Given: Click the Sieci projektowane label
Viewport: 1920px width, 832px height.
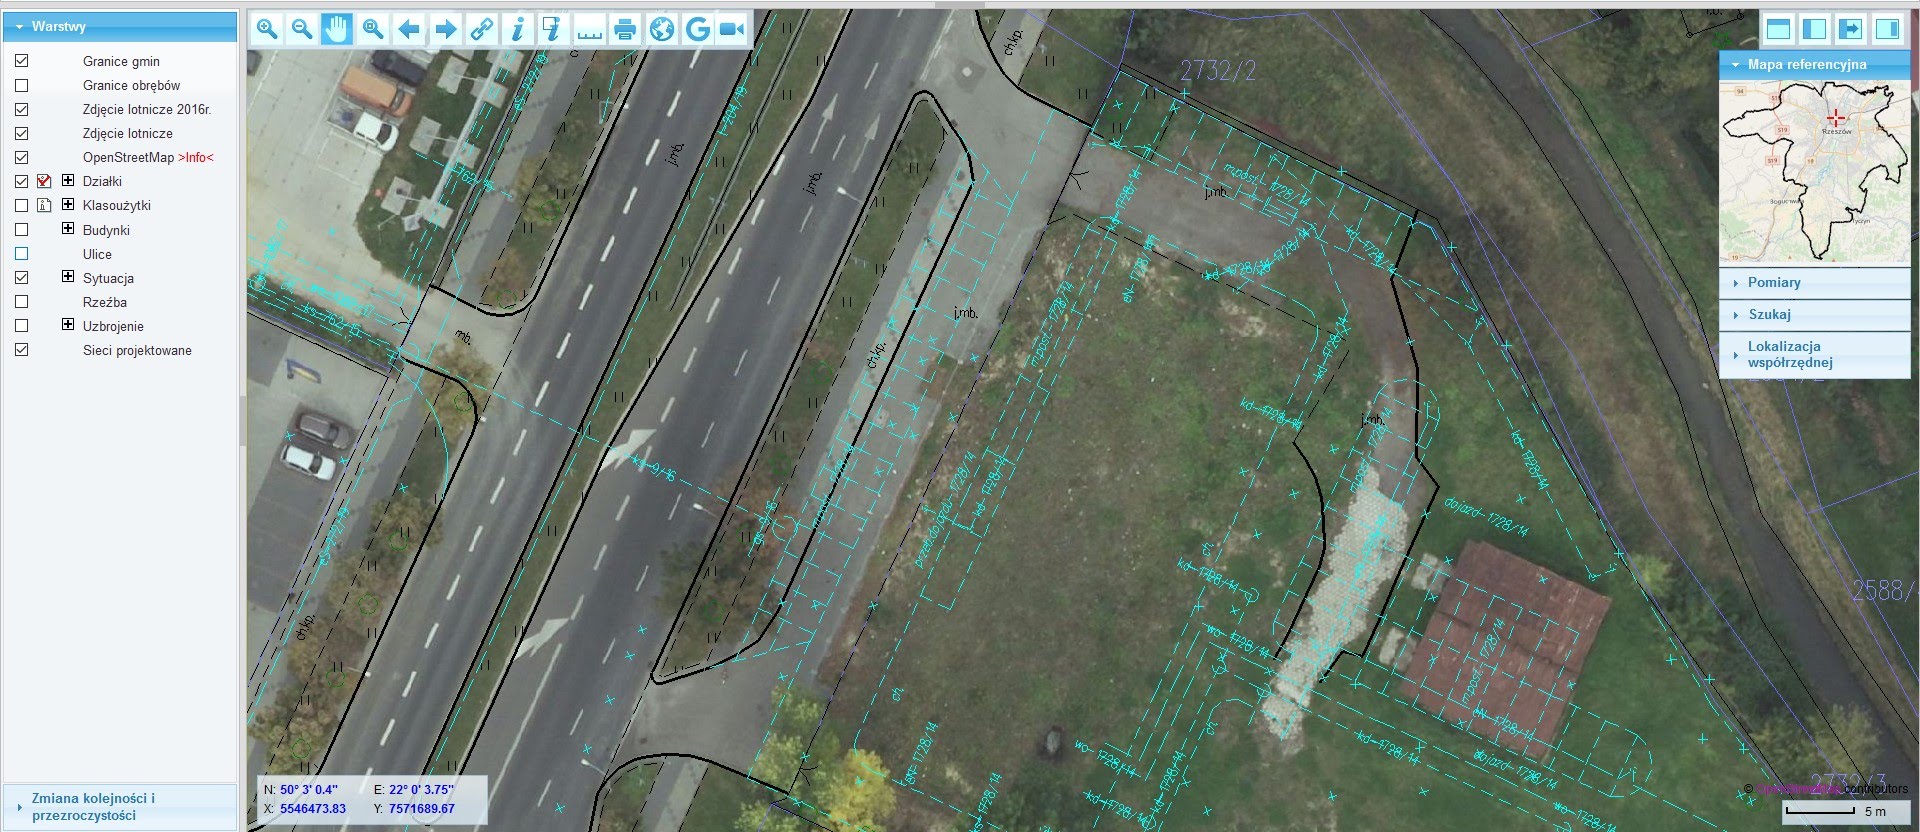Looking at the screenshot, I should [x=137, y=350].
